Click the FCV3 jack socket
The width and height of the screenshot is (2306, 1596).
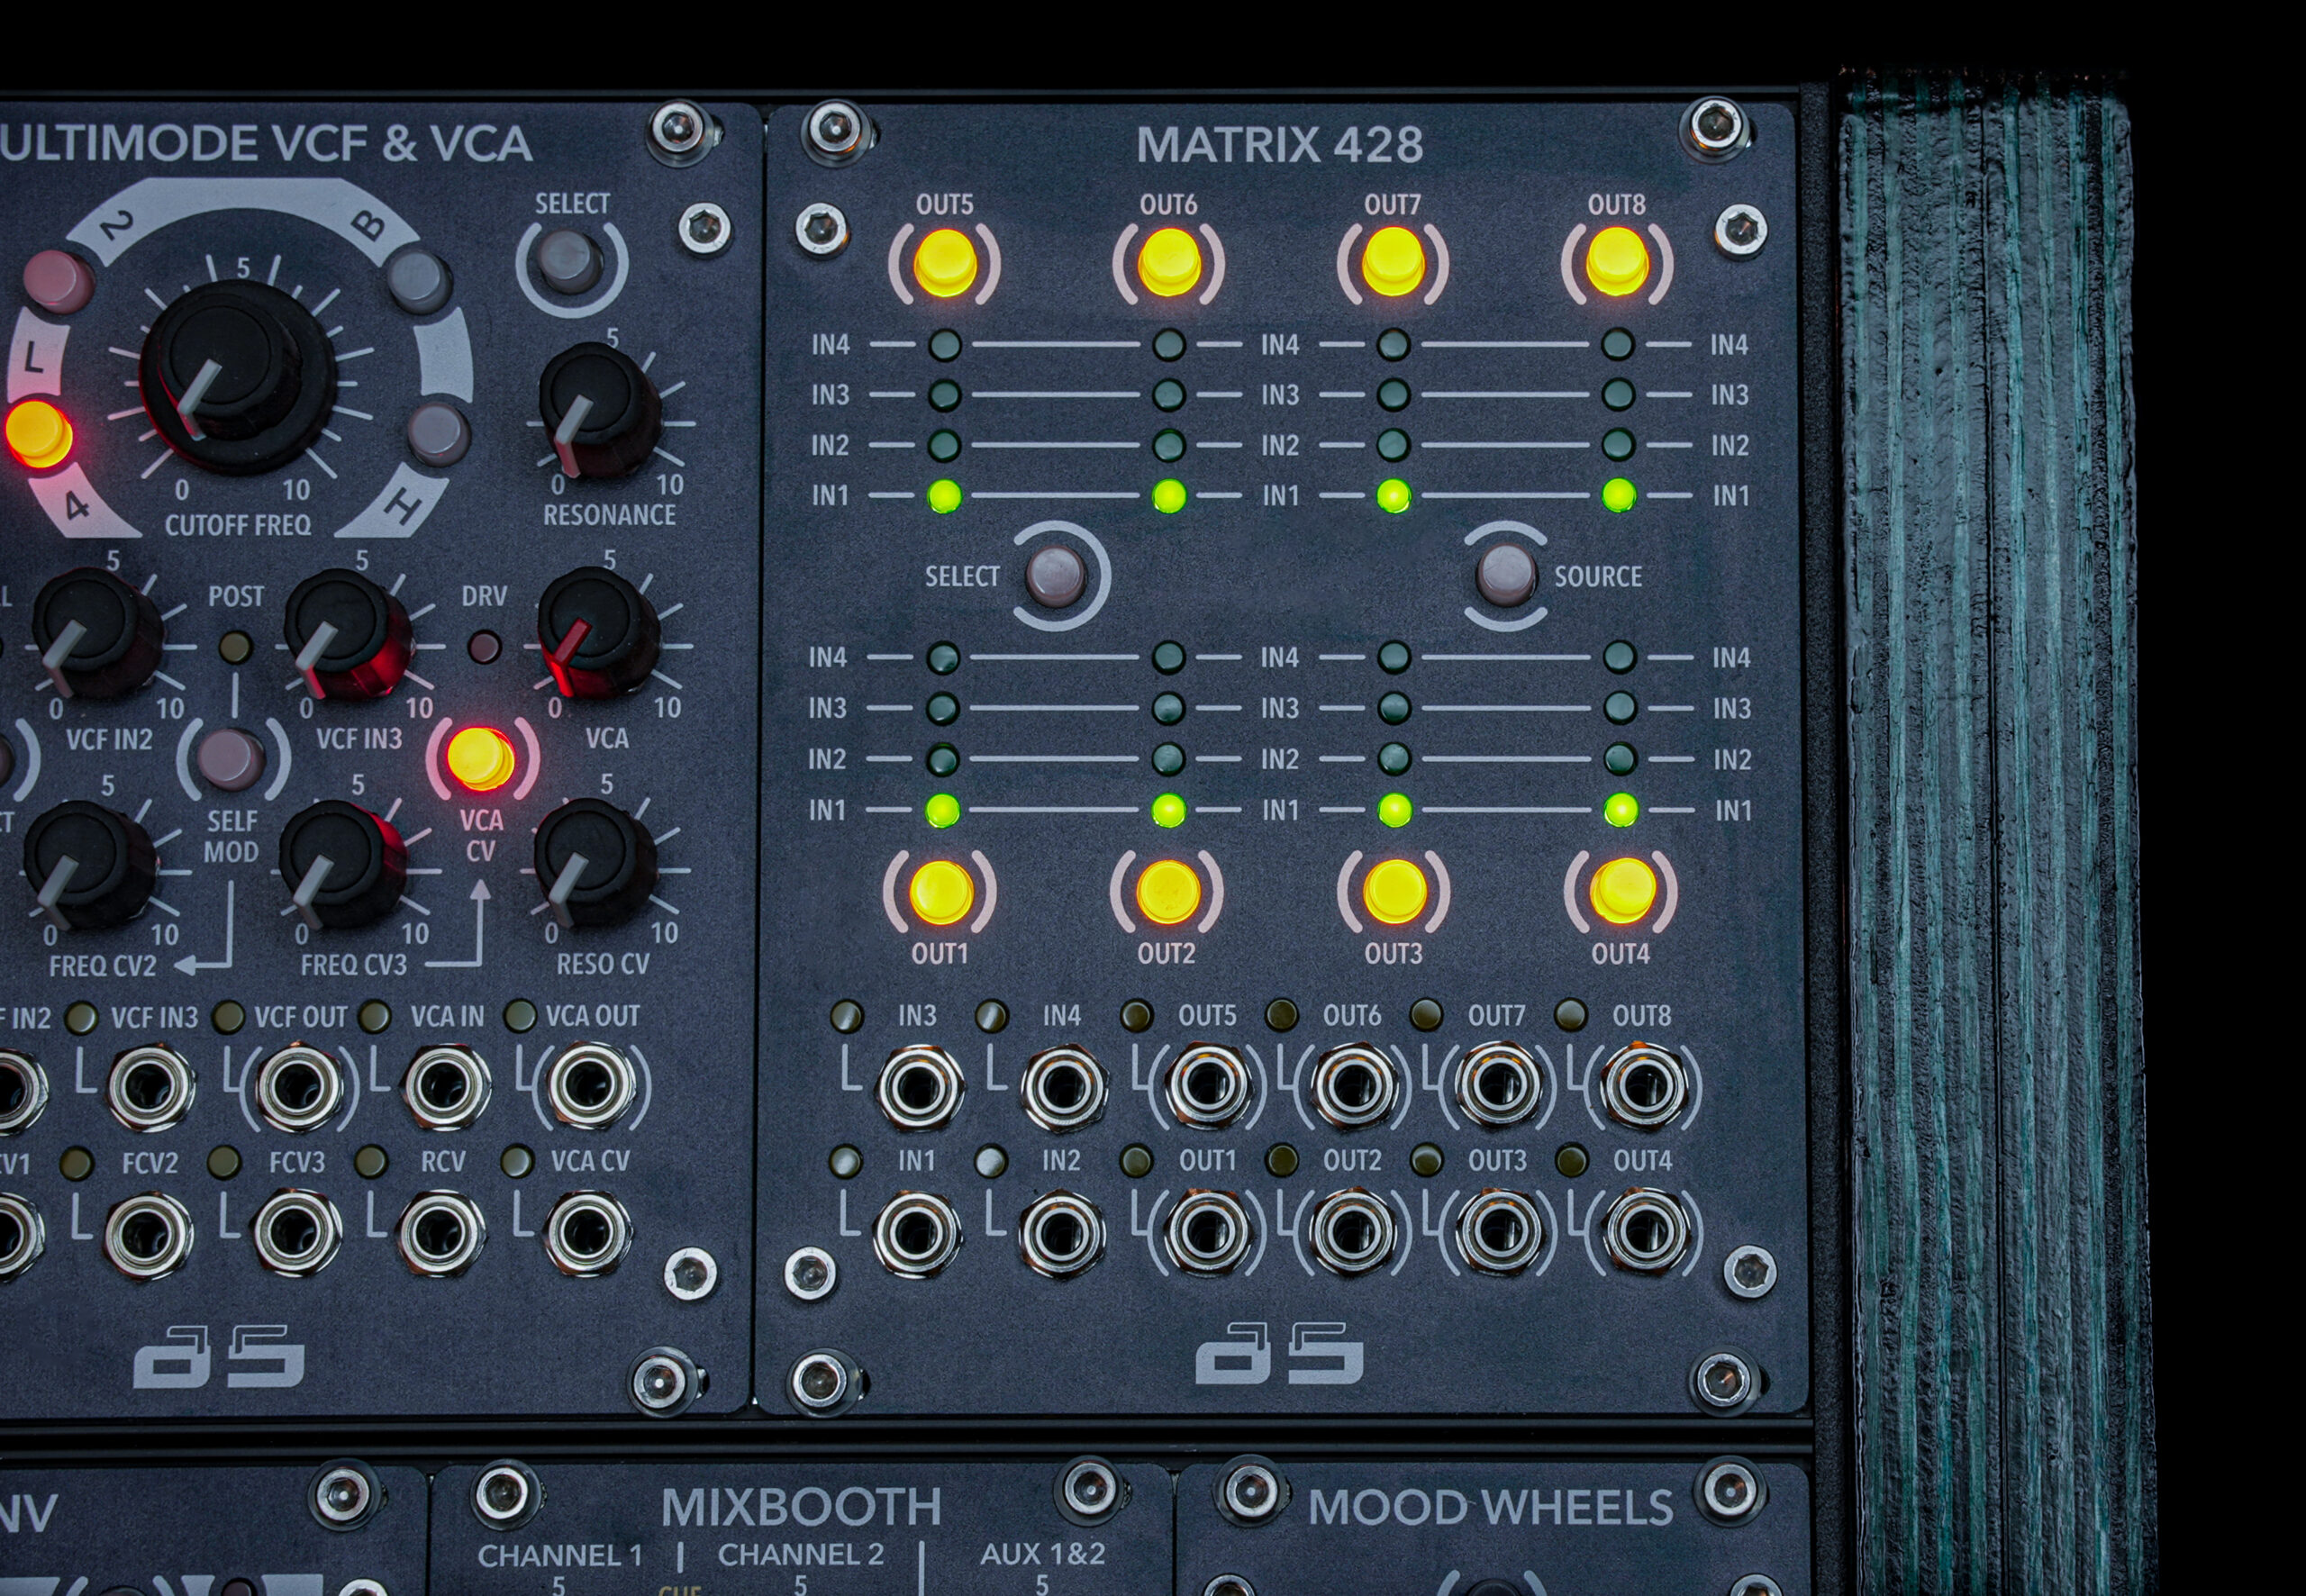click(297, 1232)
